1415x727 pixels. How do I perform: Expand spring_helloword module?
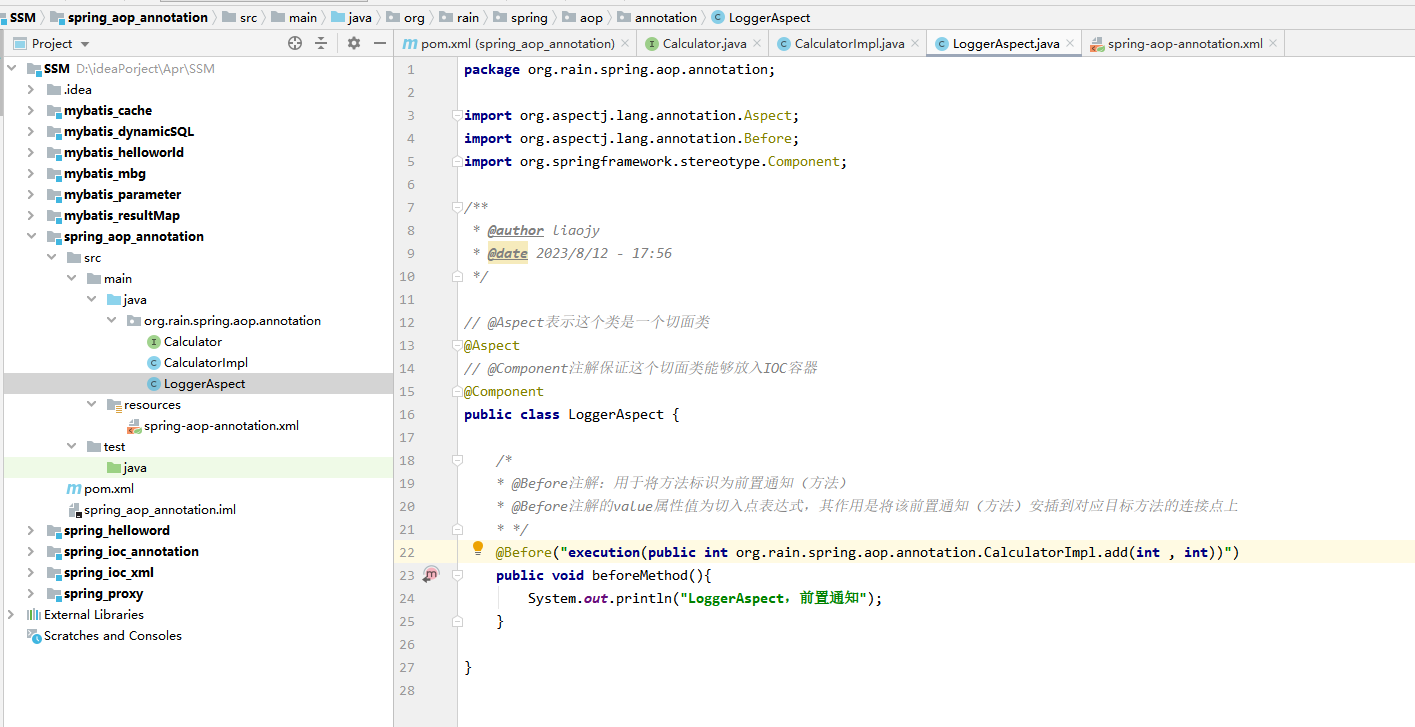31,531
